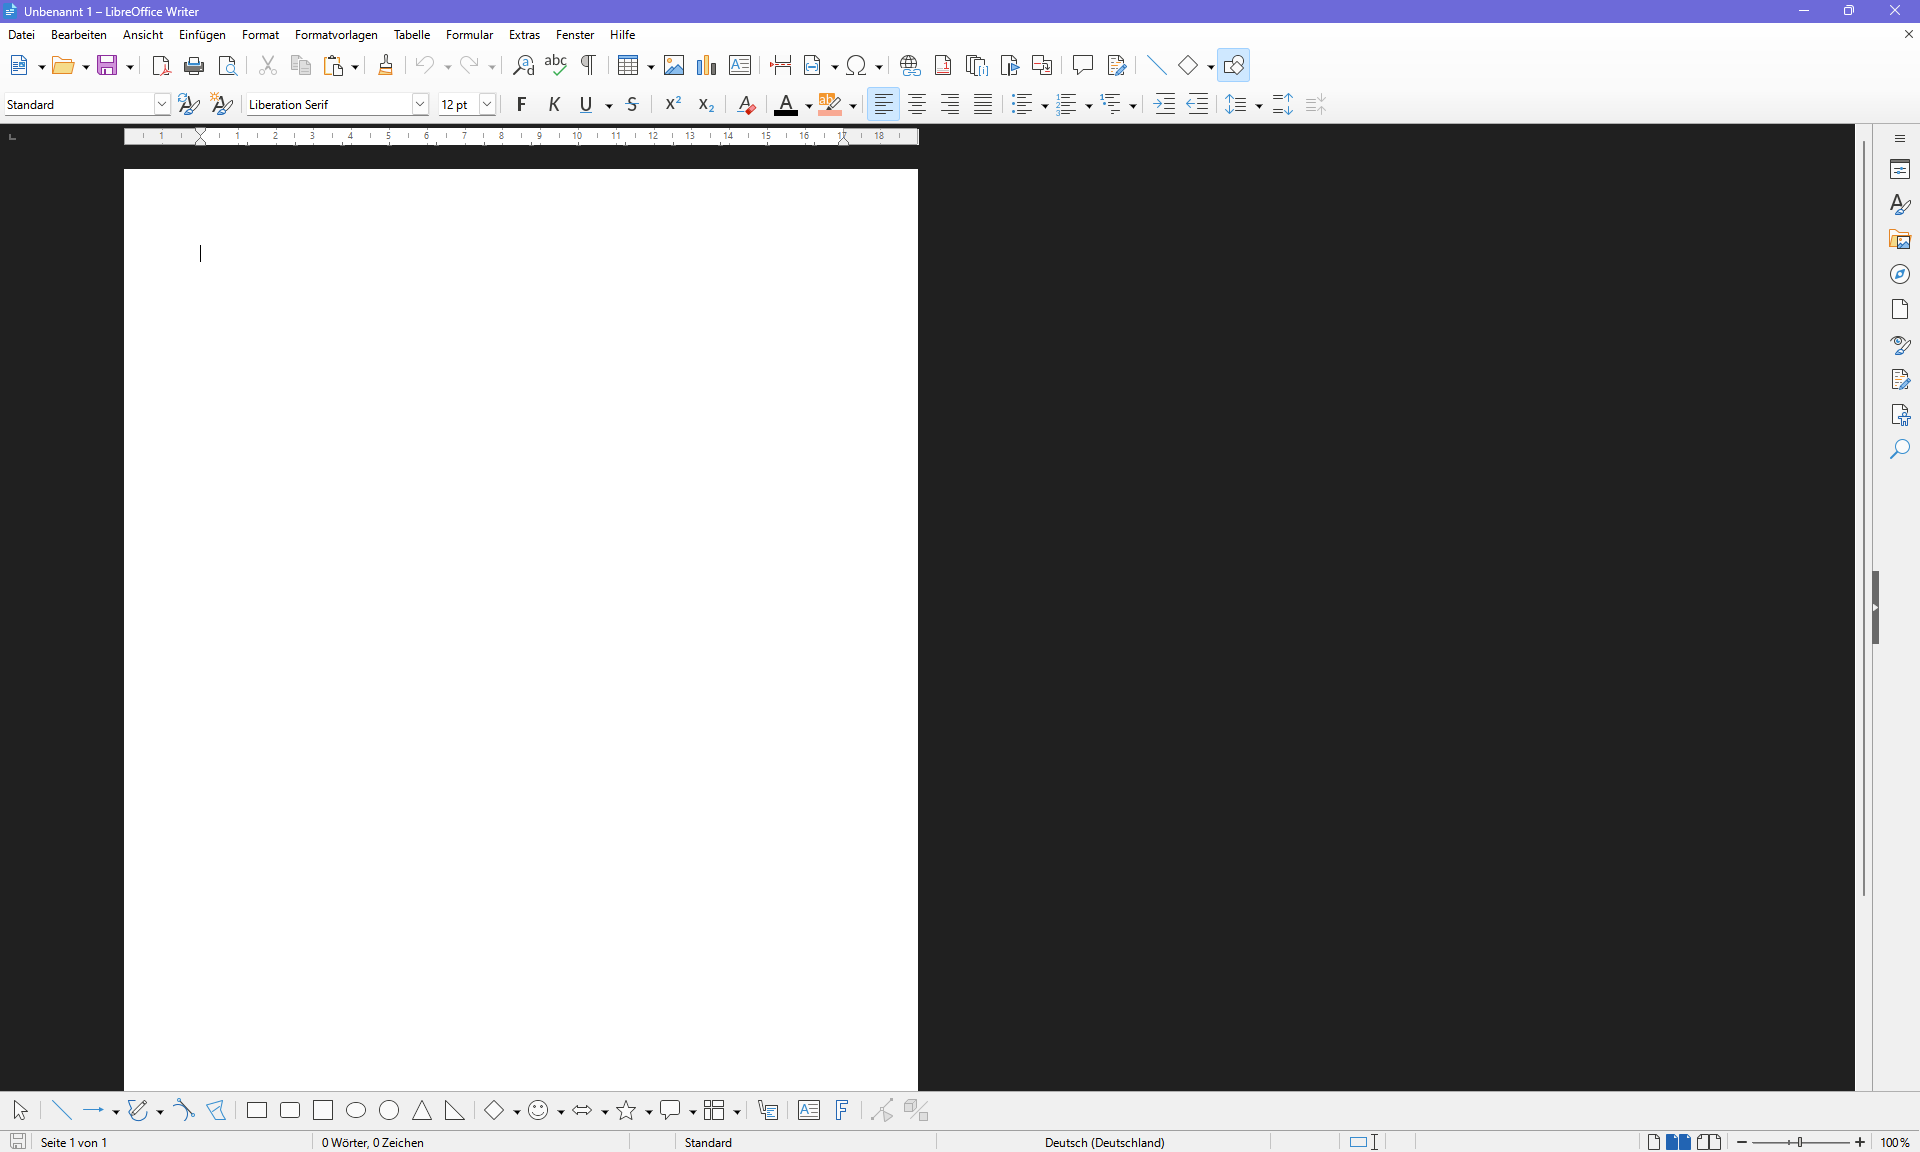
Task: Insert a Fontwork text object
Action: click(x=841, y=1110)
